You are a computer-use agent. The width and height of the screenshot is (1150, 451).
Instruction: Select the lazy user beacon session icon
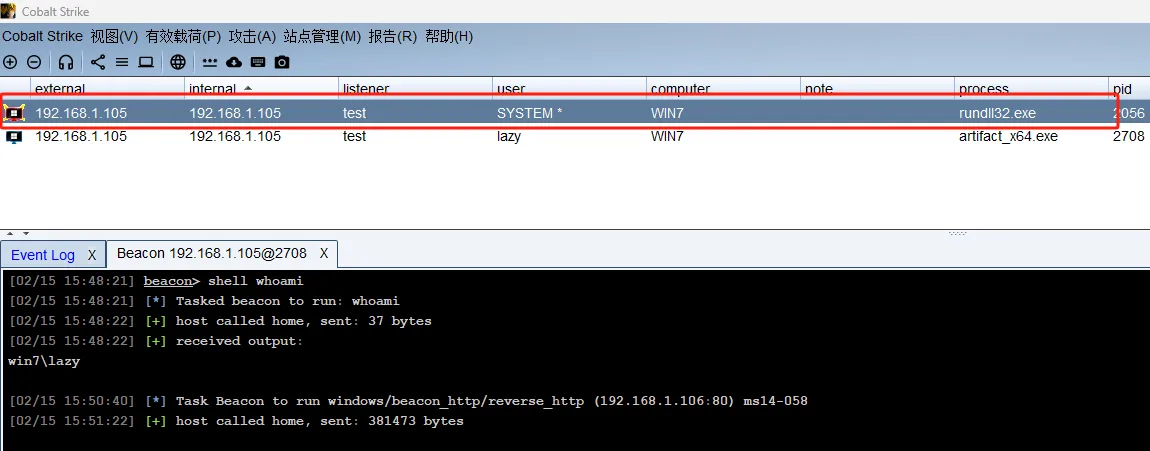[13, 136]
